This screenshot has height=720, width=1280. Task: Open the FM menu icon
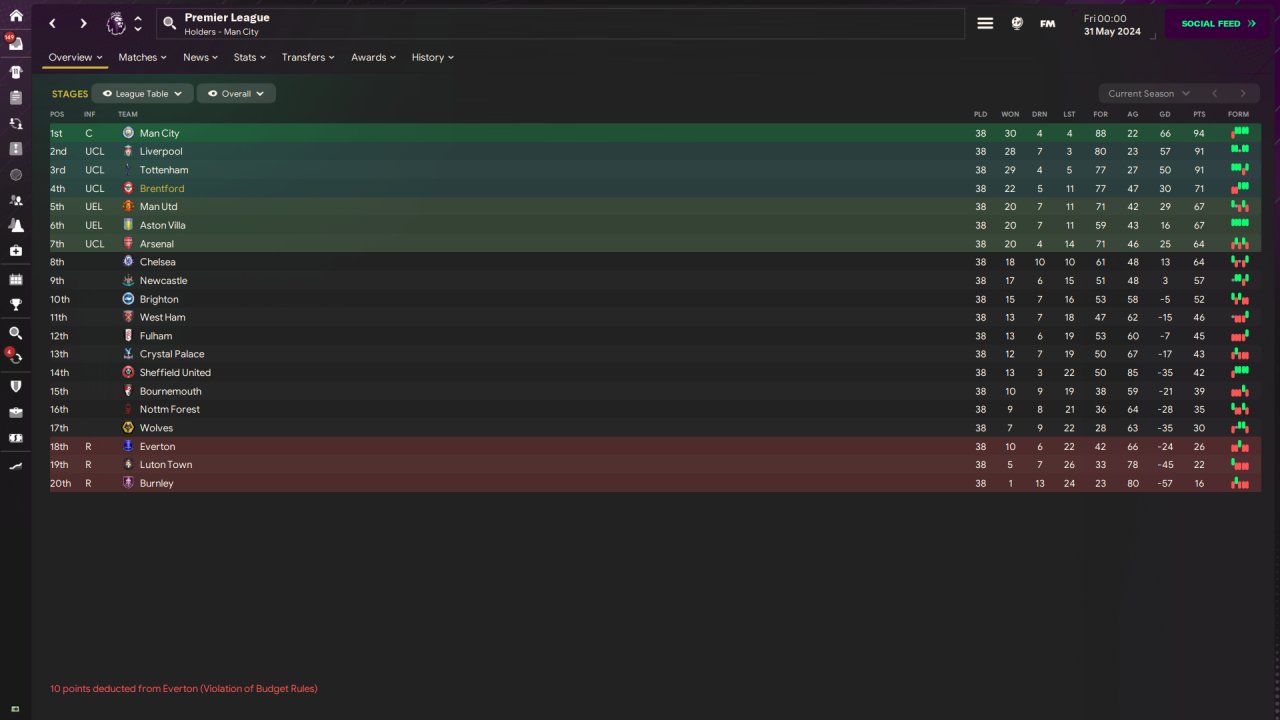[1047, 23]
